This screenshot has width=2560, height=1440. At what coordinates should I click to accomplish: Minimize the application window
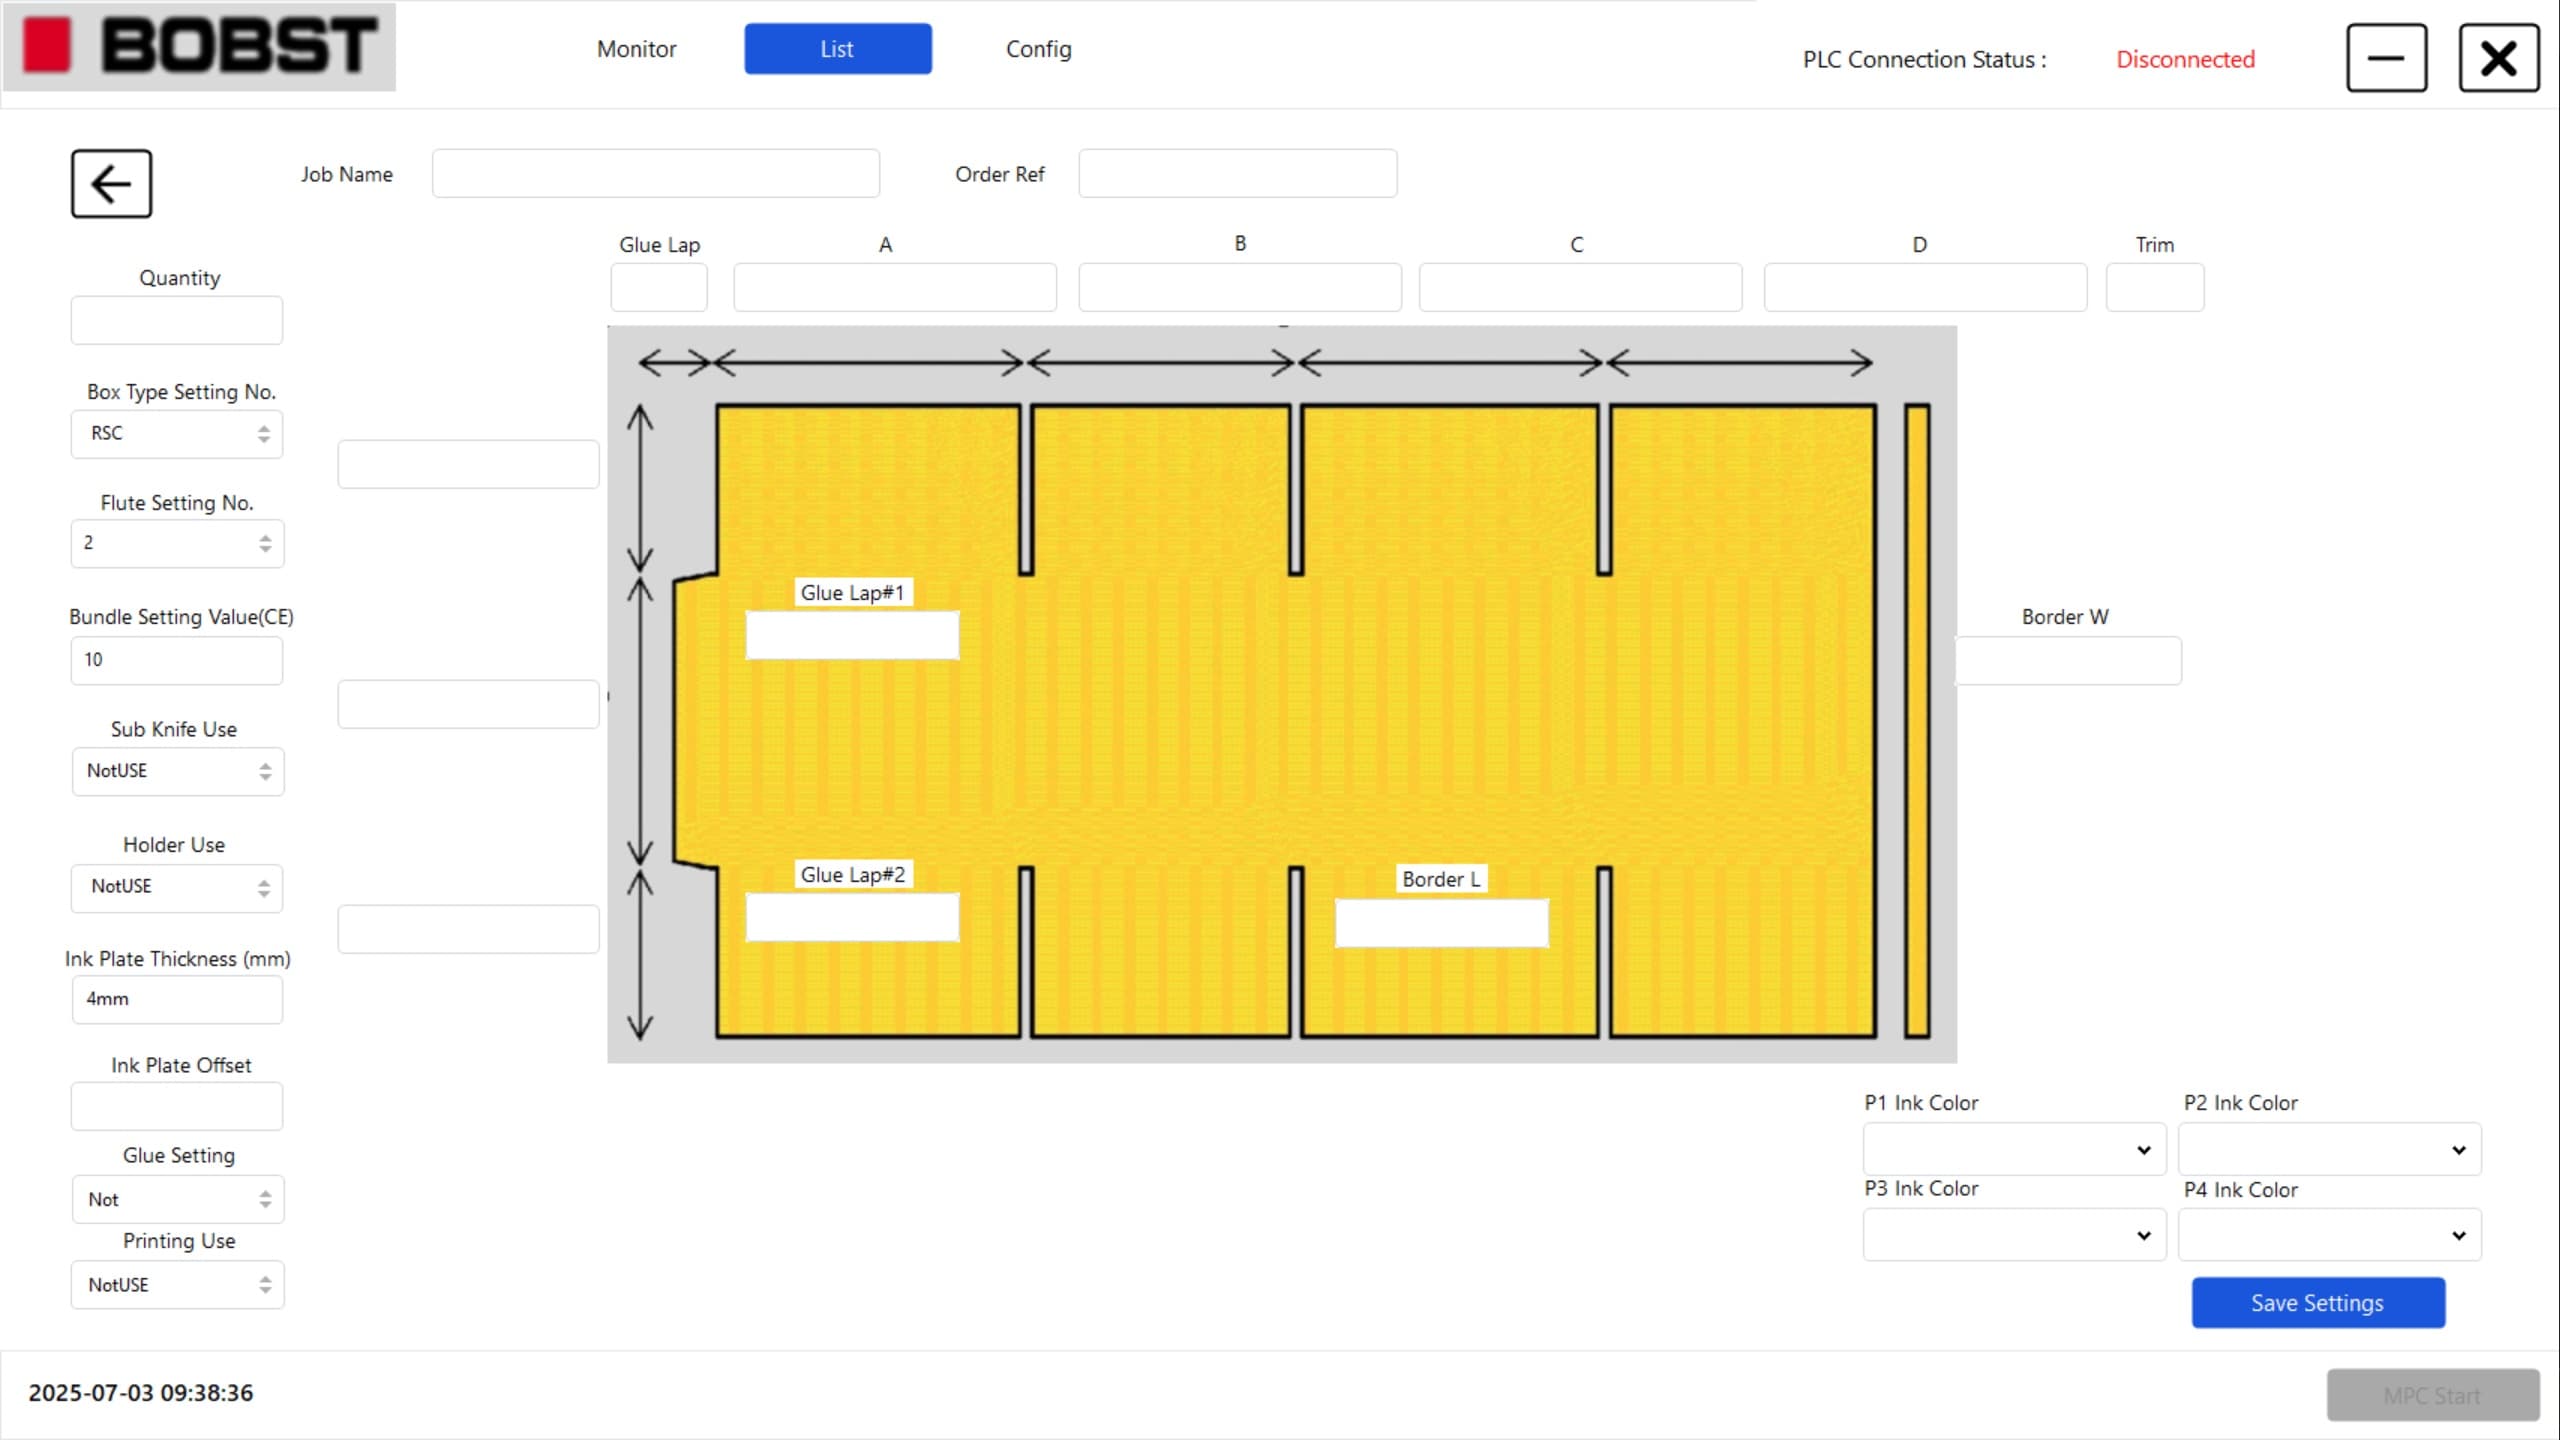(2386, 59)
